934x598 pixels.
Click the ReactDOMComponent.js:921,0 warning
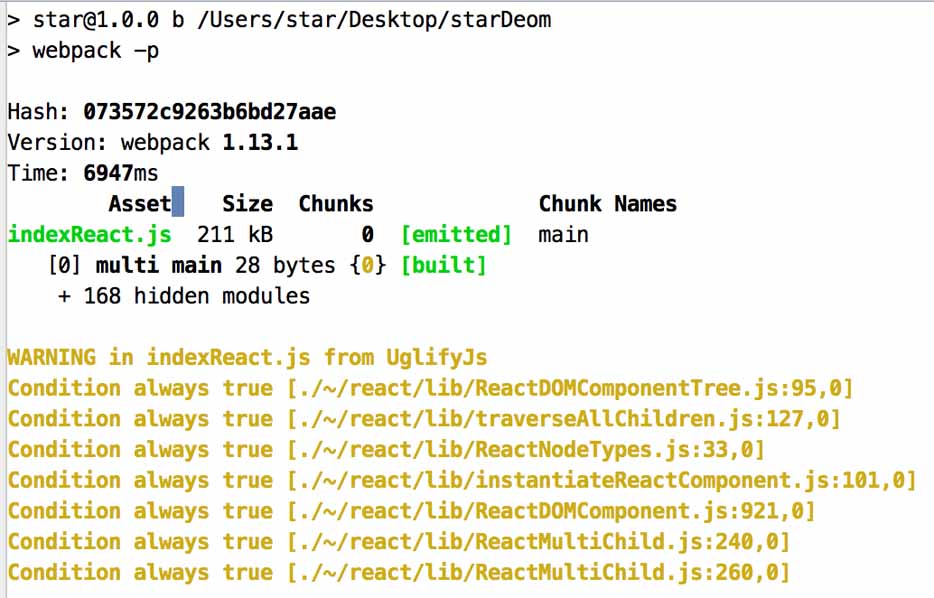(x=411, y=512)
